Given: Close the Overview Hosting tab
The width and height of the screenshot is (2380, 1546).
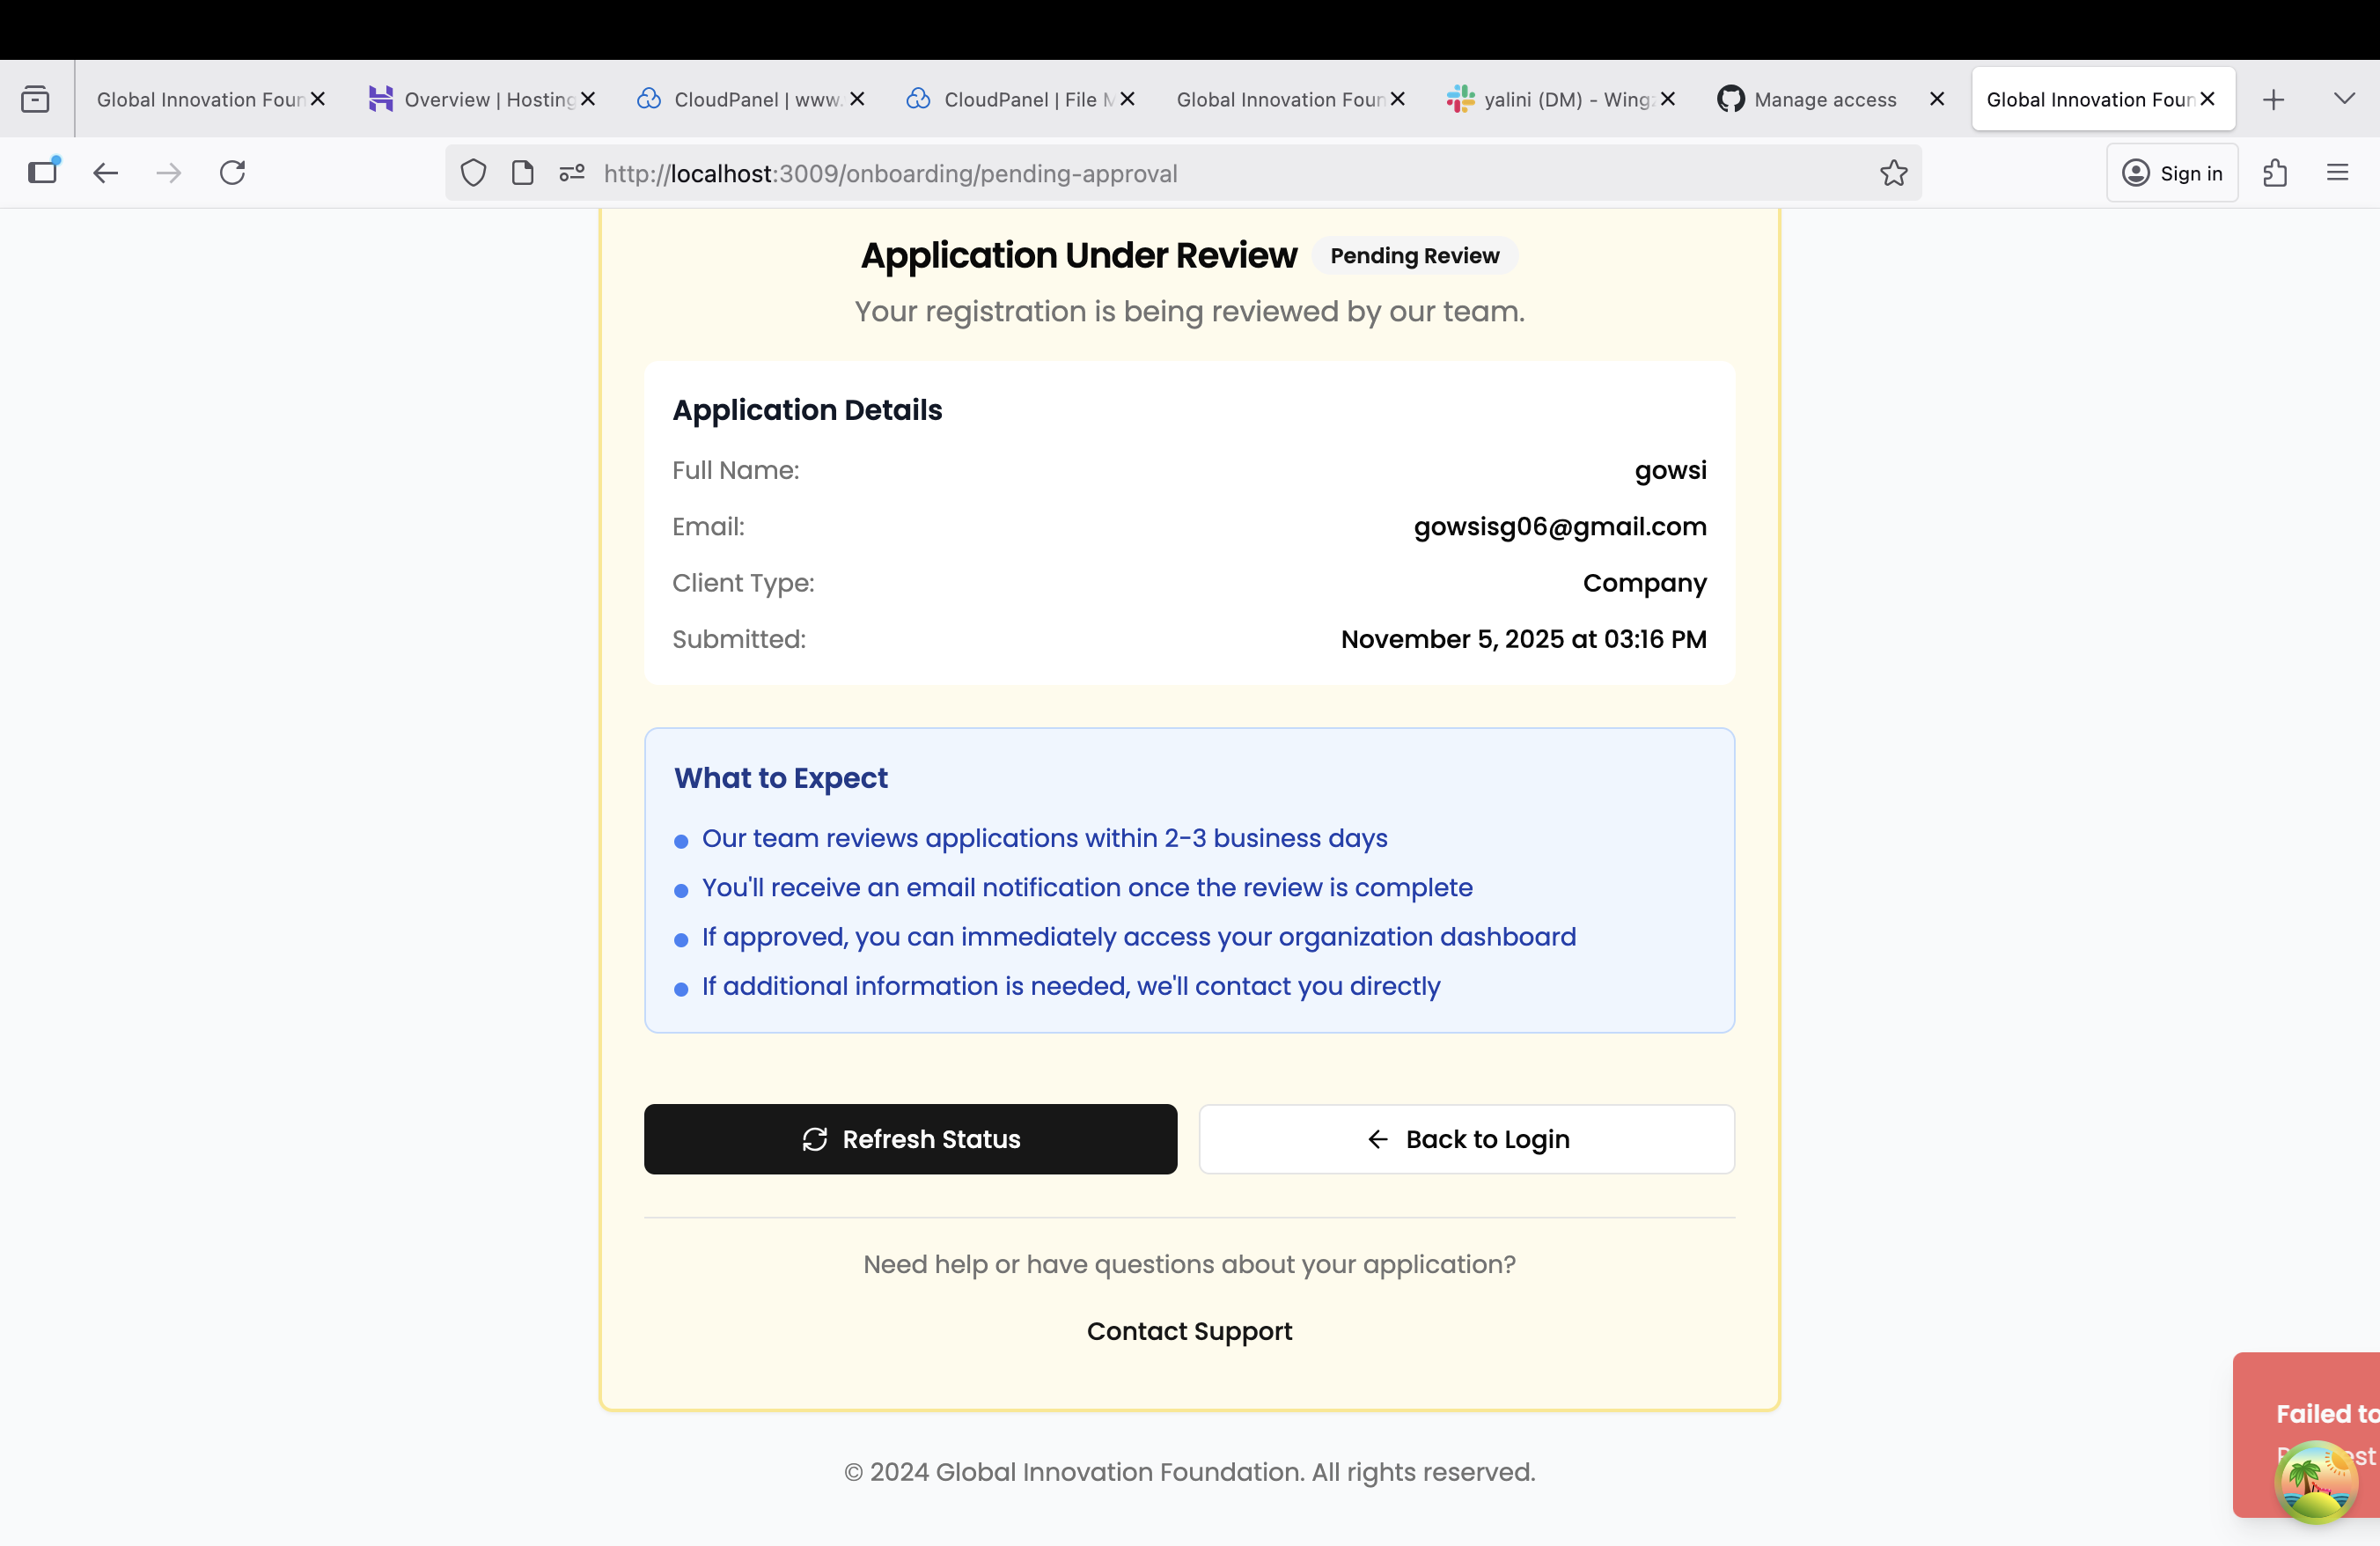Looking at the screenshot, I should pyautogui.click(x=588, y=99).
